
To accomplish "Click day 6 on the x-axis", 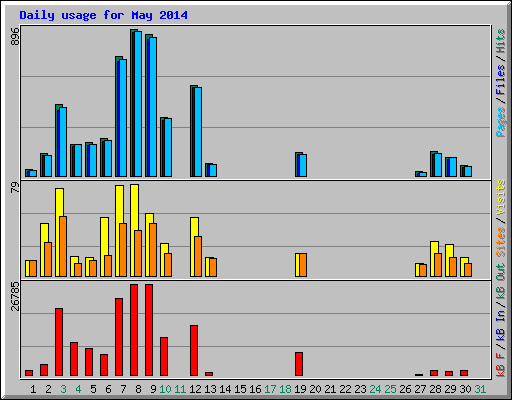I will point(108,389).
